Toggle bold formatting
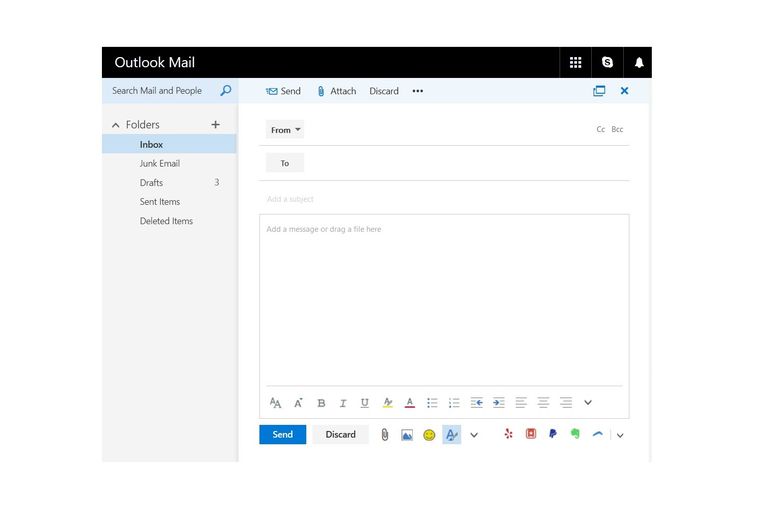The image size is (768, 512). point(321,403)
